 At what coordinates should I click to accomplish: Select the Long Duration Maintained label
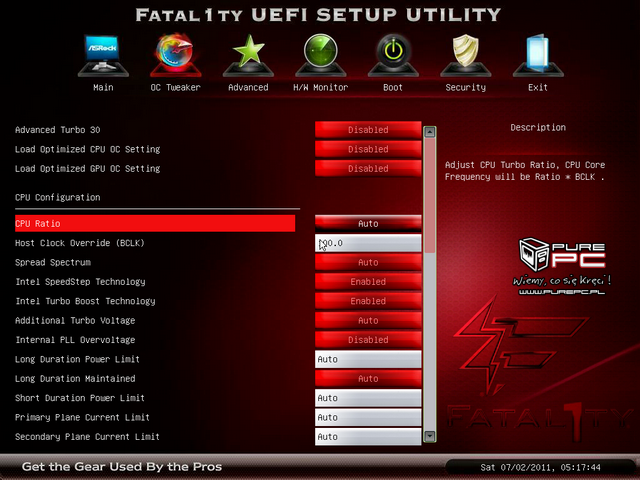(75, 379)
